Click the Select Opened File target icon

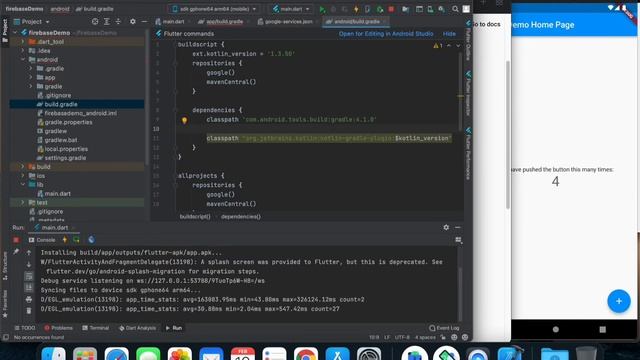click(95, 21)
